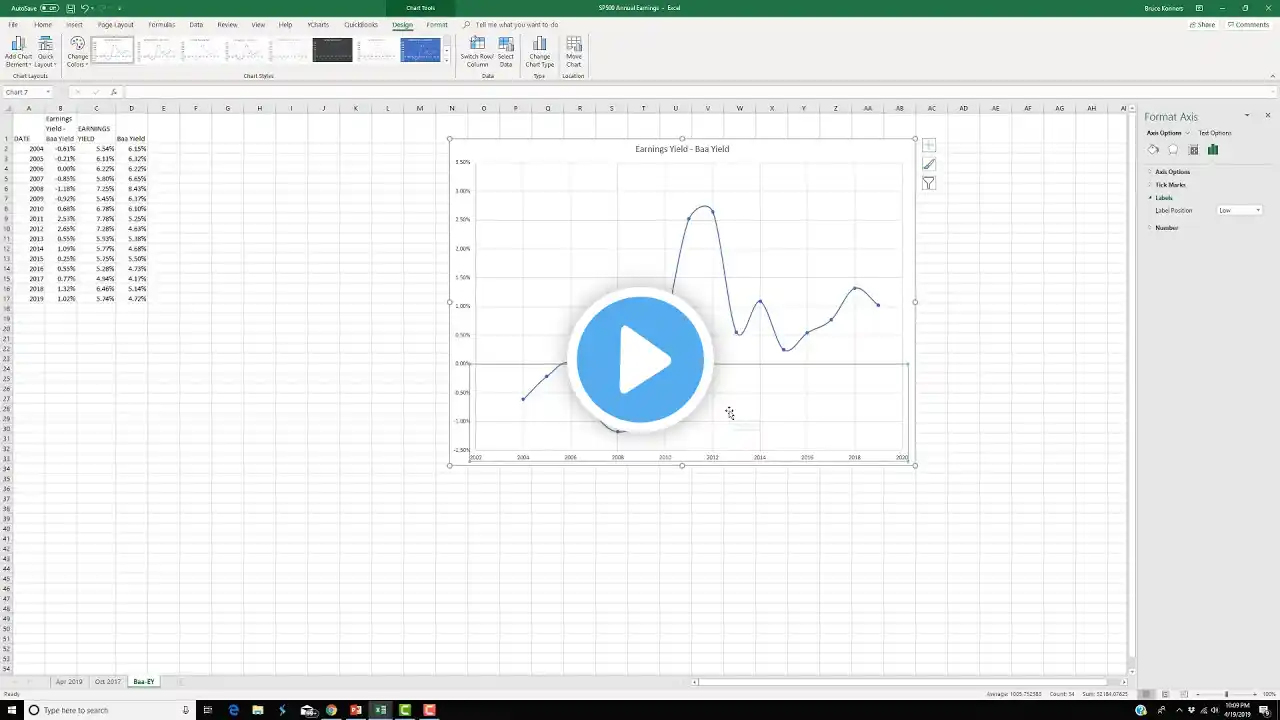Select the Size & Properties icon

click(1193, 150)
